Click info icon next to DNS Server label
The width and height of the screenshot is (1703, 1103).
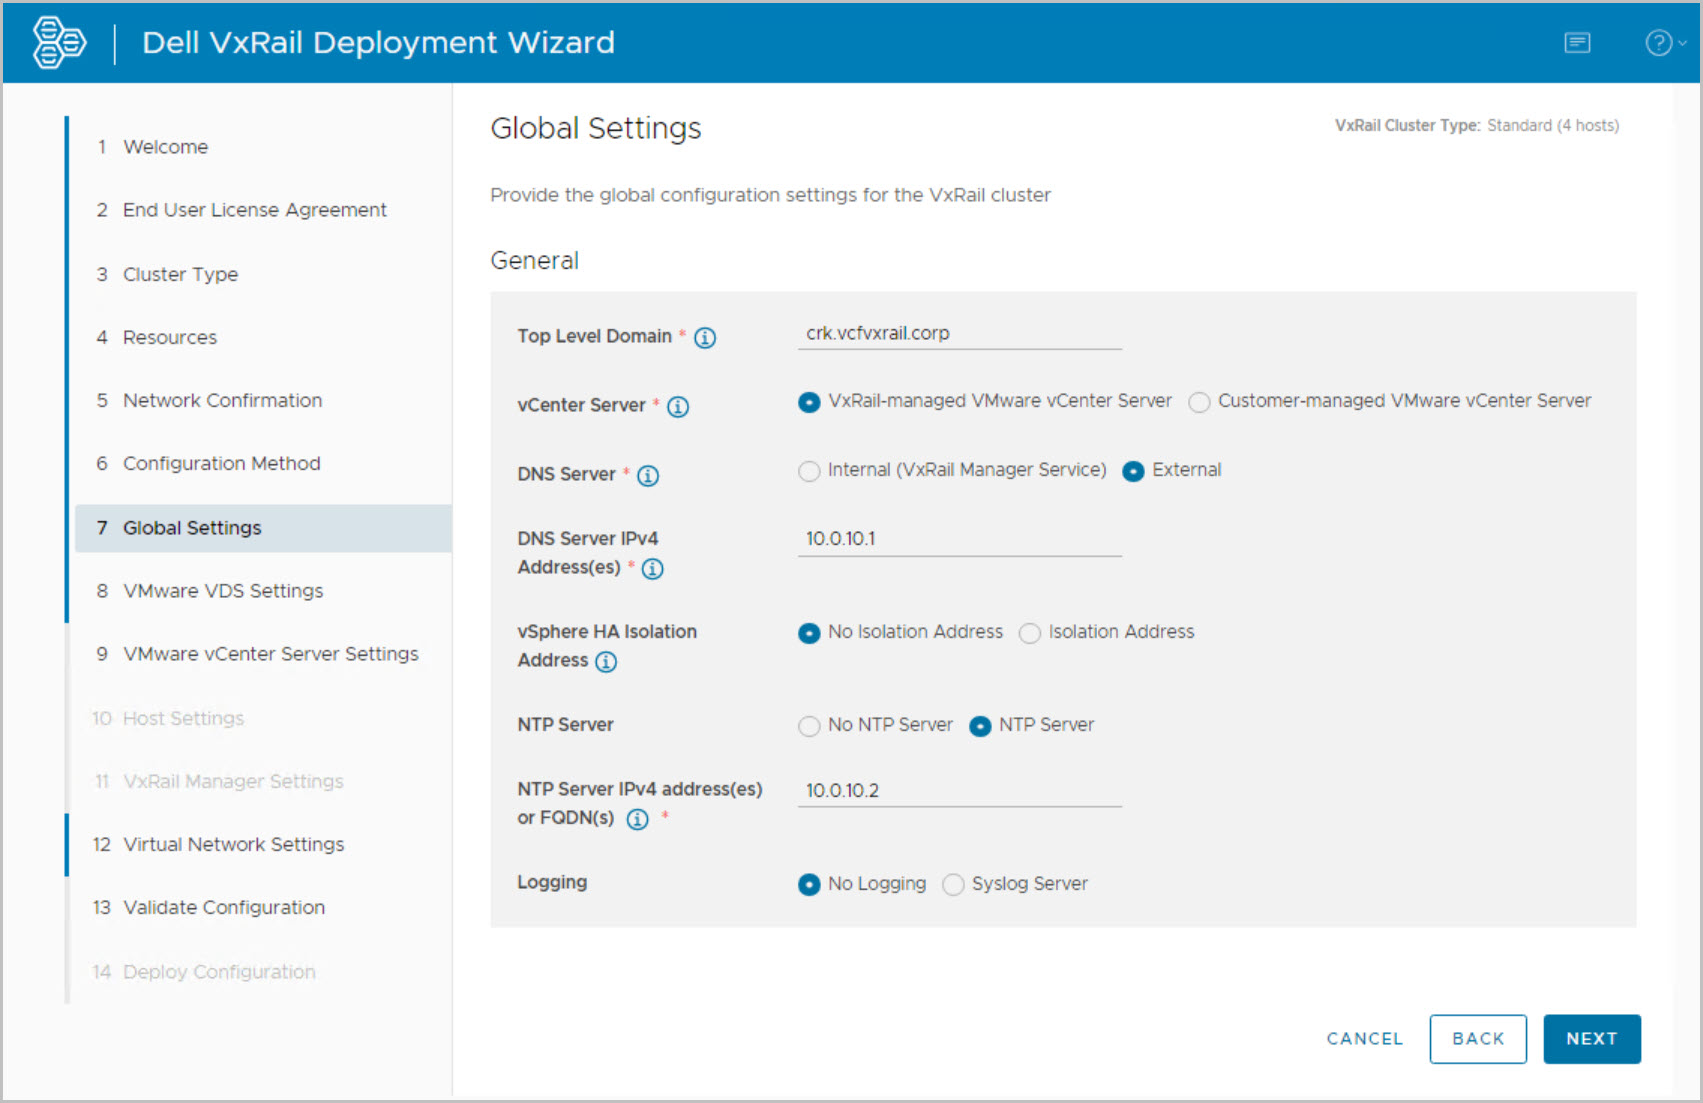(648, 476)
